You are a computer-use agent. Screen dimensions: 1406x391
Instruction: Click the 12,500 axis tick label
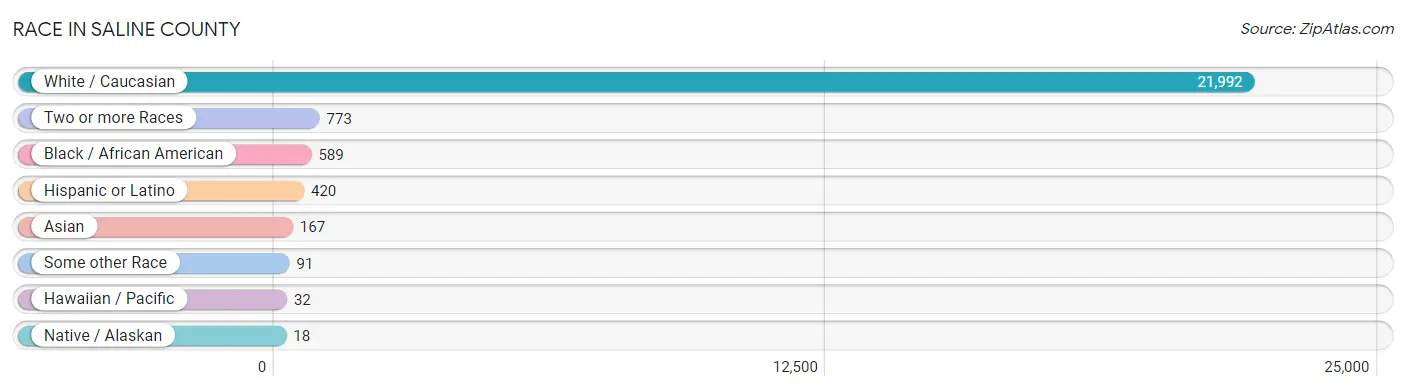(796, 367)
